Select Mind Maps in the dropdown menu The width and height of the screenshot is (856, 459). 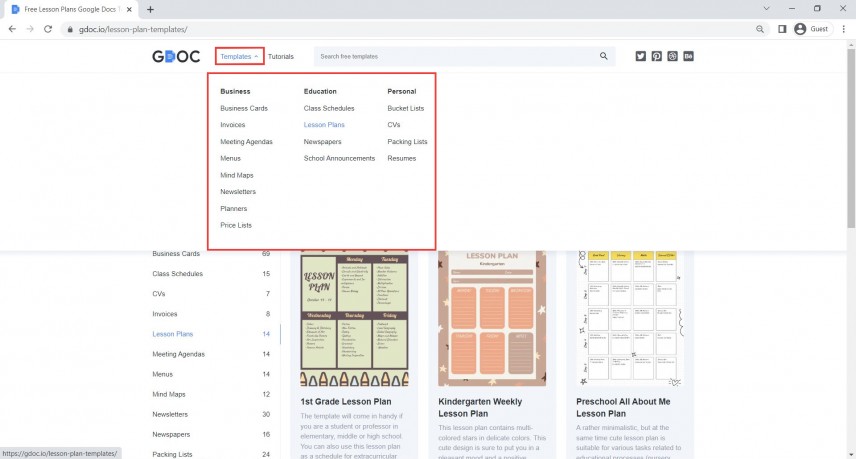237,175
